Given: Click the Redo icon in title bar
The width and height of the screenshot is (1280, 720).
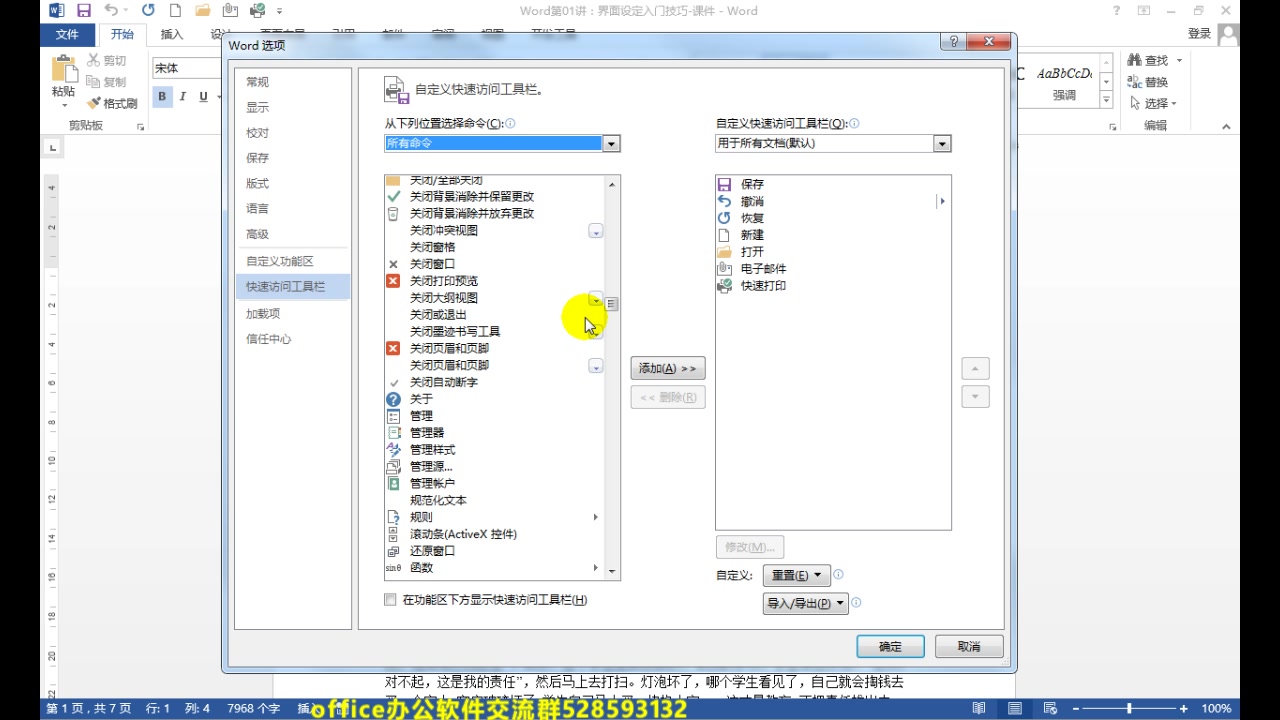Looking at the screenshot, I should (148, 11).
